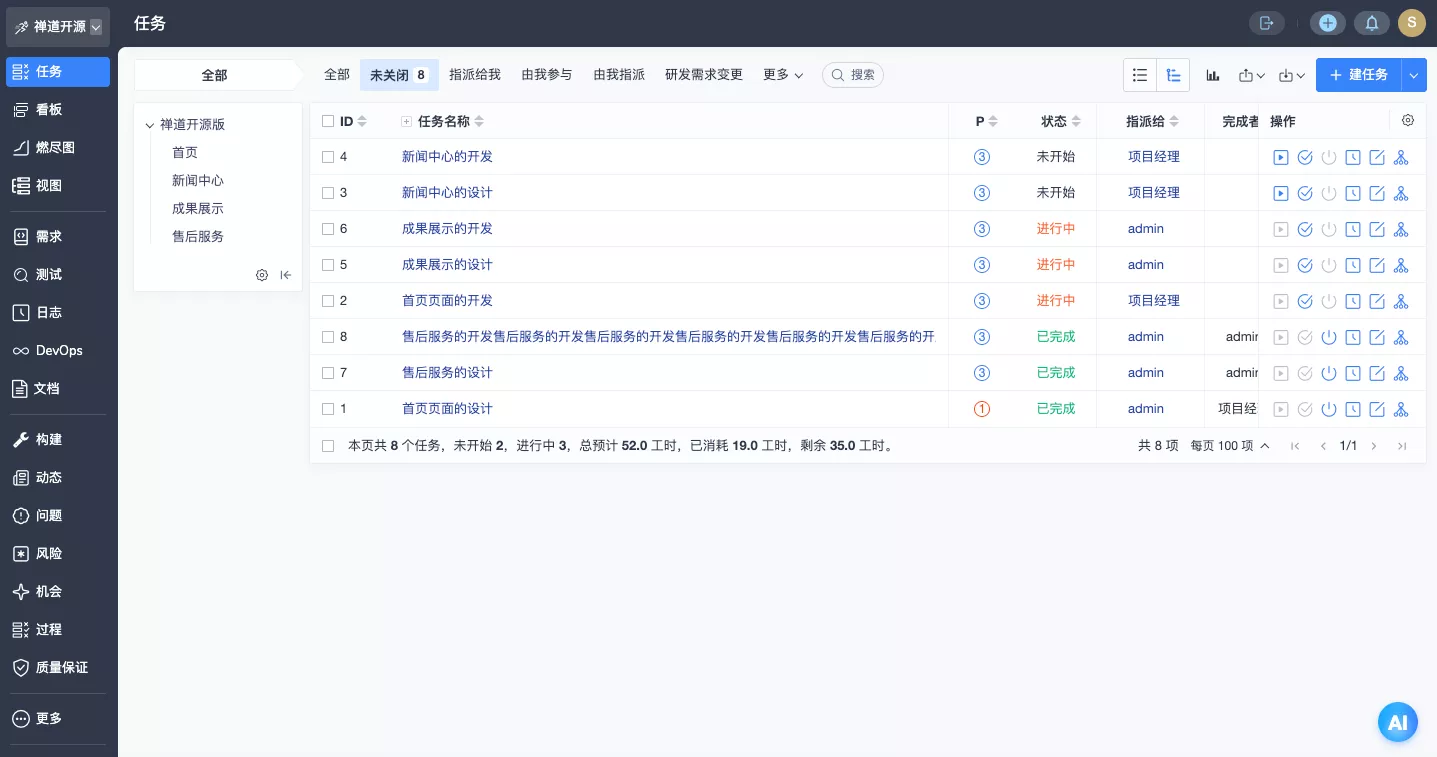Click the start task icon for task 4

[x=1280, y=157]
